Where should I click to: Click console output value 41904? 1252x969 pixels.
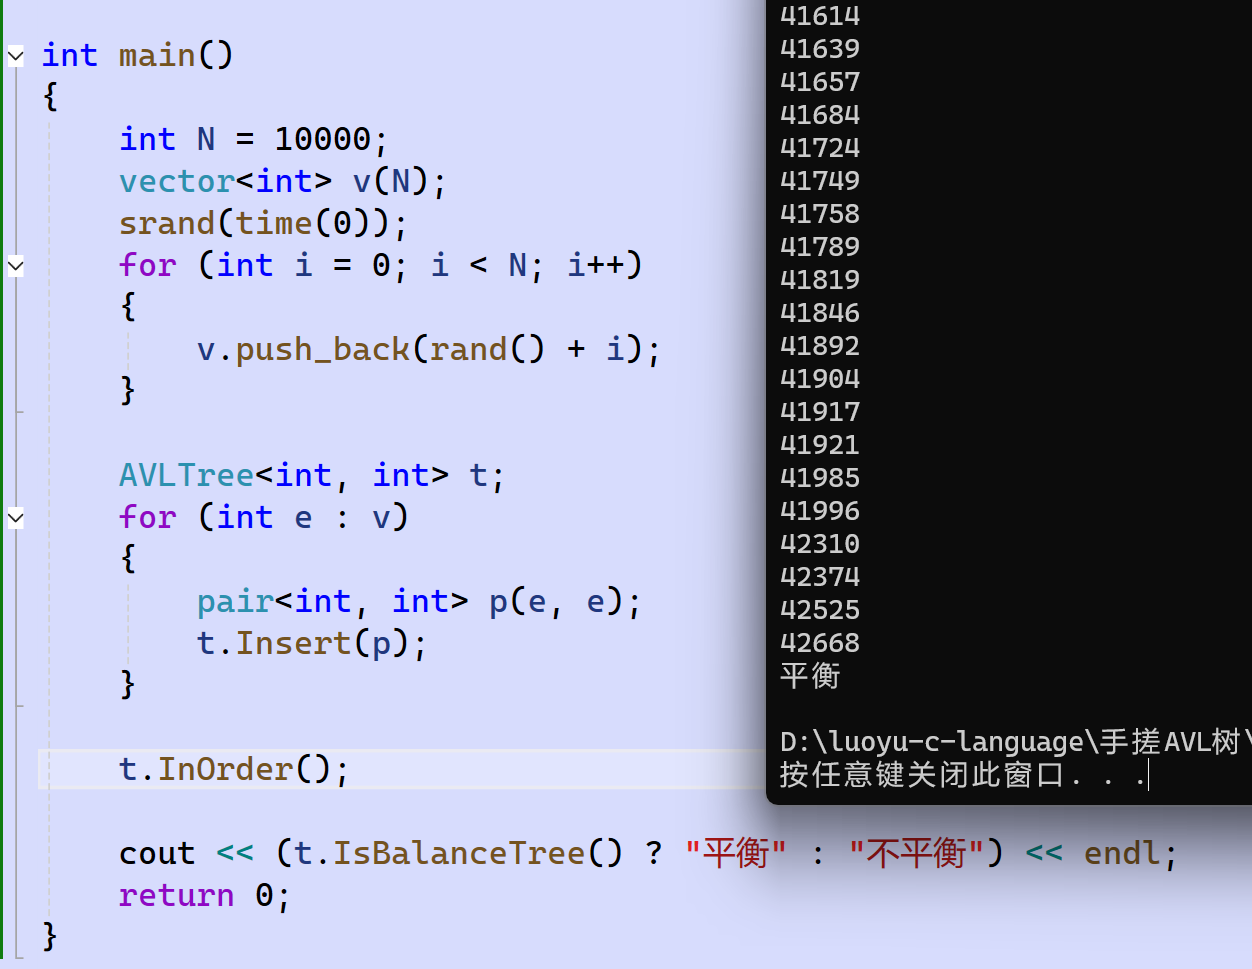[820, 379]
